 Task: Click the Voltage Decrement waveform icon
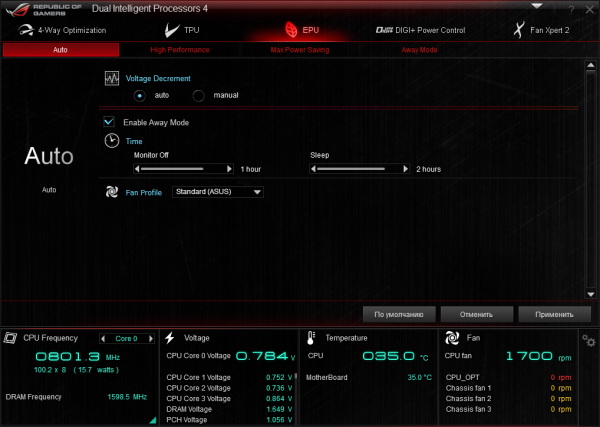112,78
